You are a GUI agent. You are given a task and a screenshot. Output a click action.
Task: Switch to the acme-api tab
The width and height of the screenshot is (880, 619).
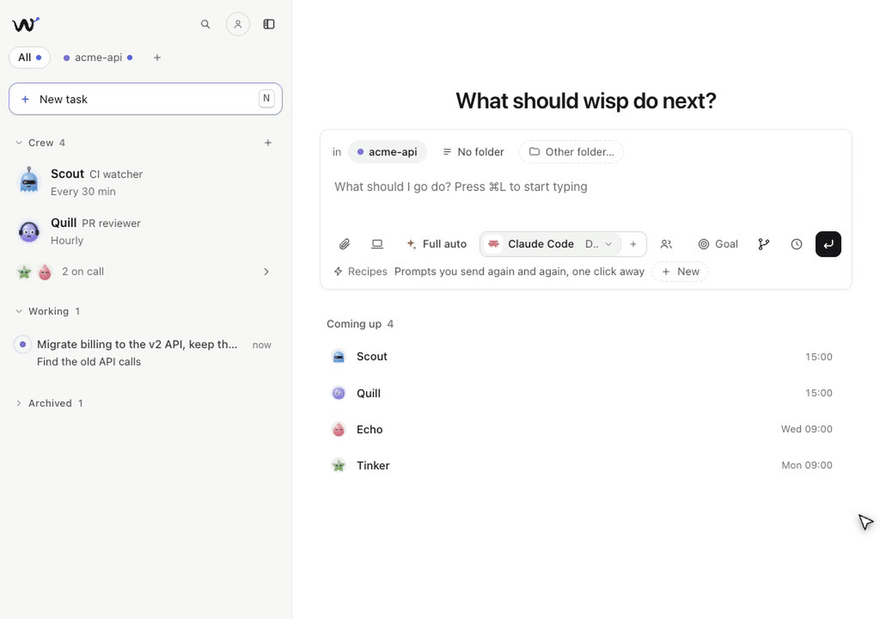click(98, 58)
